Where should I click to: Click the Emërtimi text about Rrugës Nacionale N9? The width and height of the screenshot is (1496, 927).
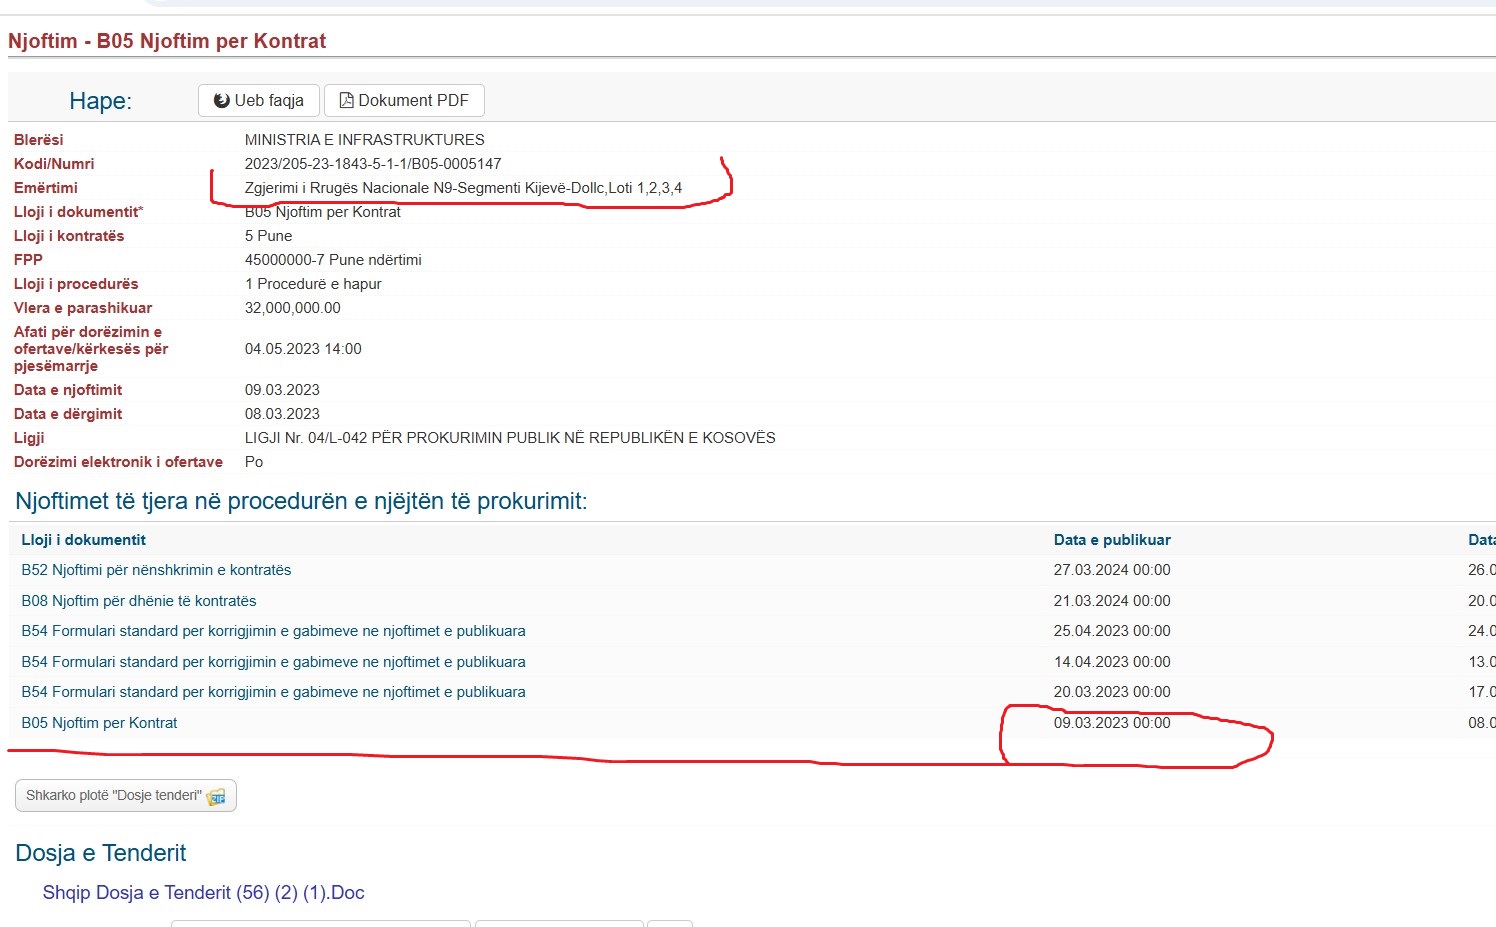click(463, 188)
